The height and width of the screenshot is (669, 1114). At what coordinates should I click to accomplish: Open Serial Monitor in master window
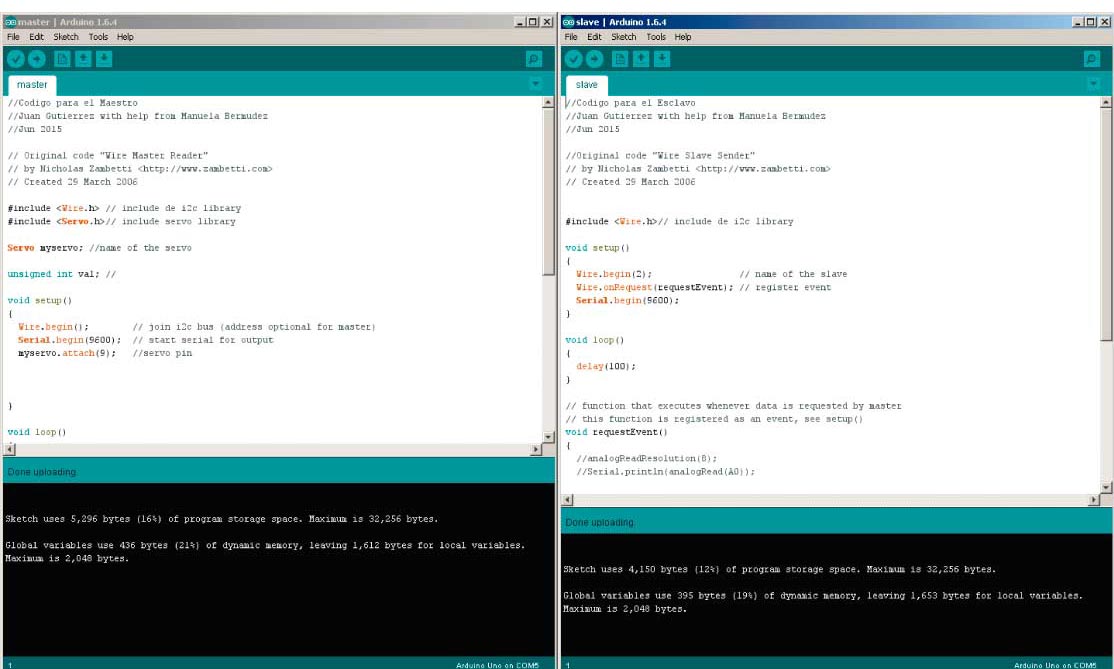[x=534, y=59]
